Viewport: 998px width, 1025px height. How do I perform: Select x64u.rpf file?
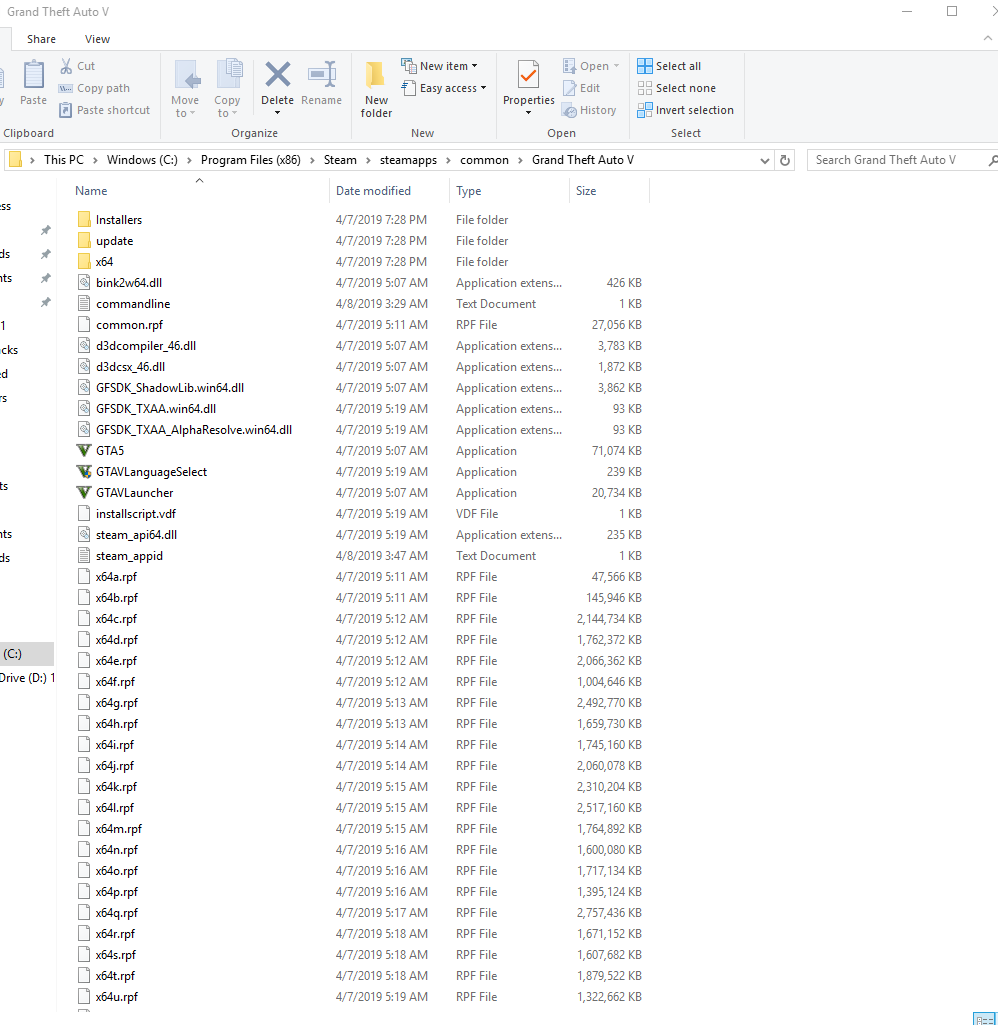(116, 996)
